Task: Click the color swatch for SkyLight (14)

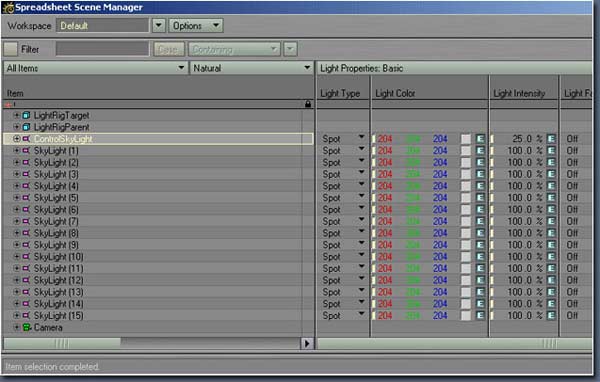Action: [466, 304]
